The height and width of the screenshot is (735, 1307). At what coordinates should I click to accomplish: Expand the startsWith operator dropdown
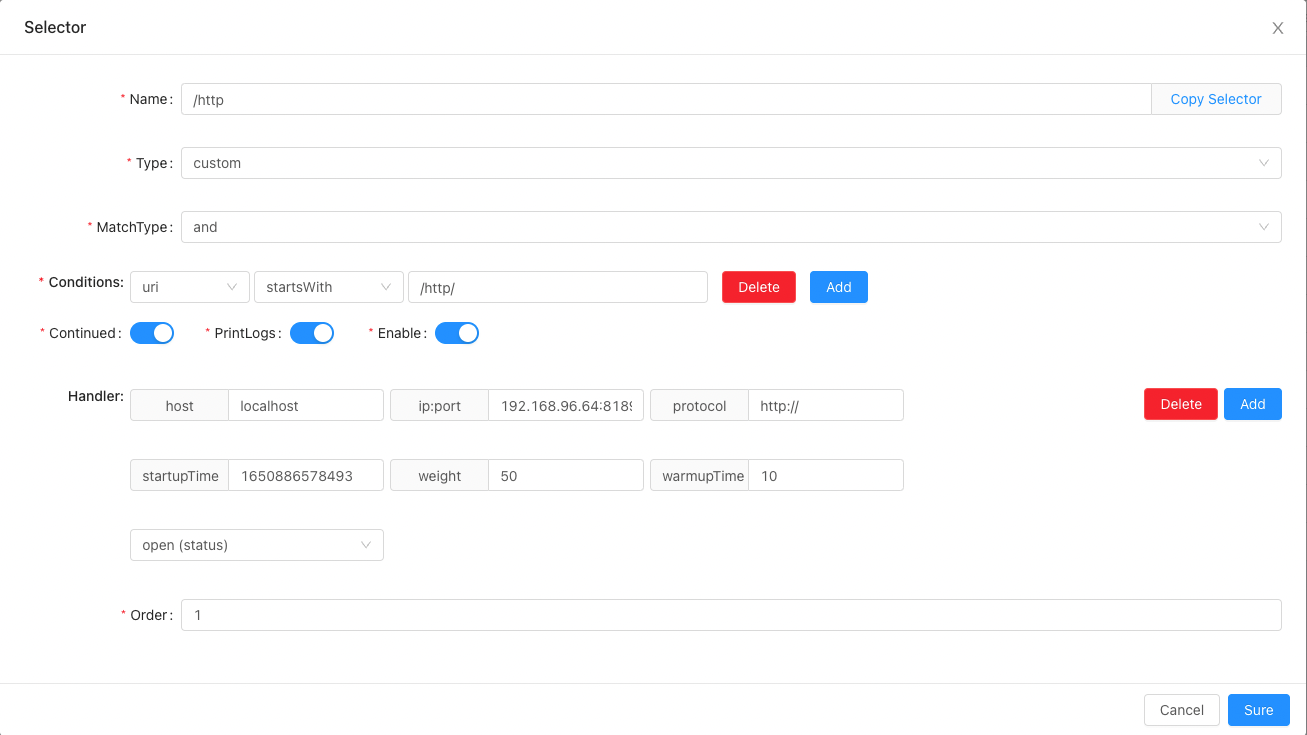(x=328, y=287)
